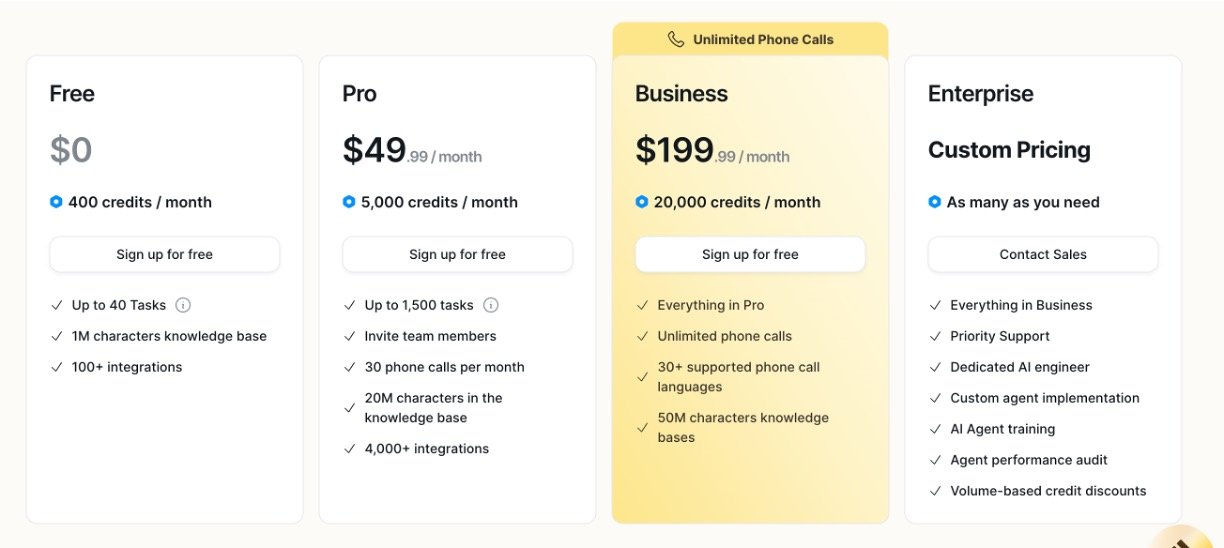
Task: Click blue credits icon beside 400 credits / month
Action: coord(56,202)
